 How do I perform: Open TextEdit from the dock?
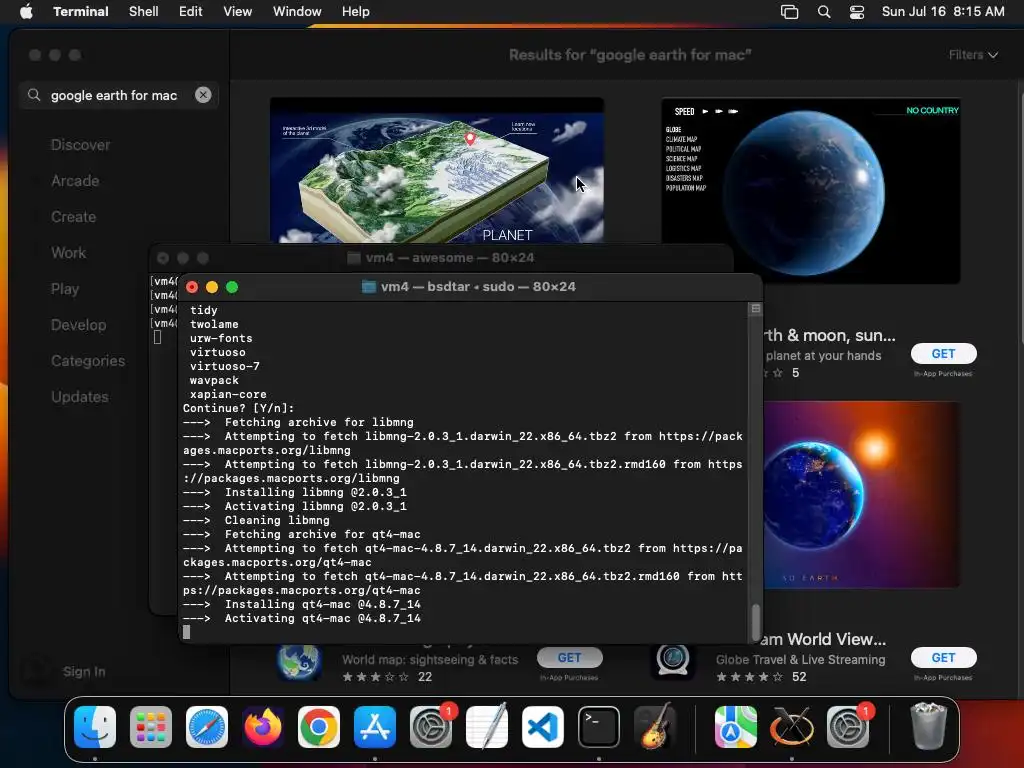pos(487,727)
